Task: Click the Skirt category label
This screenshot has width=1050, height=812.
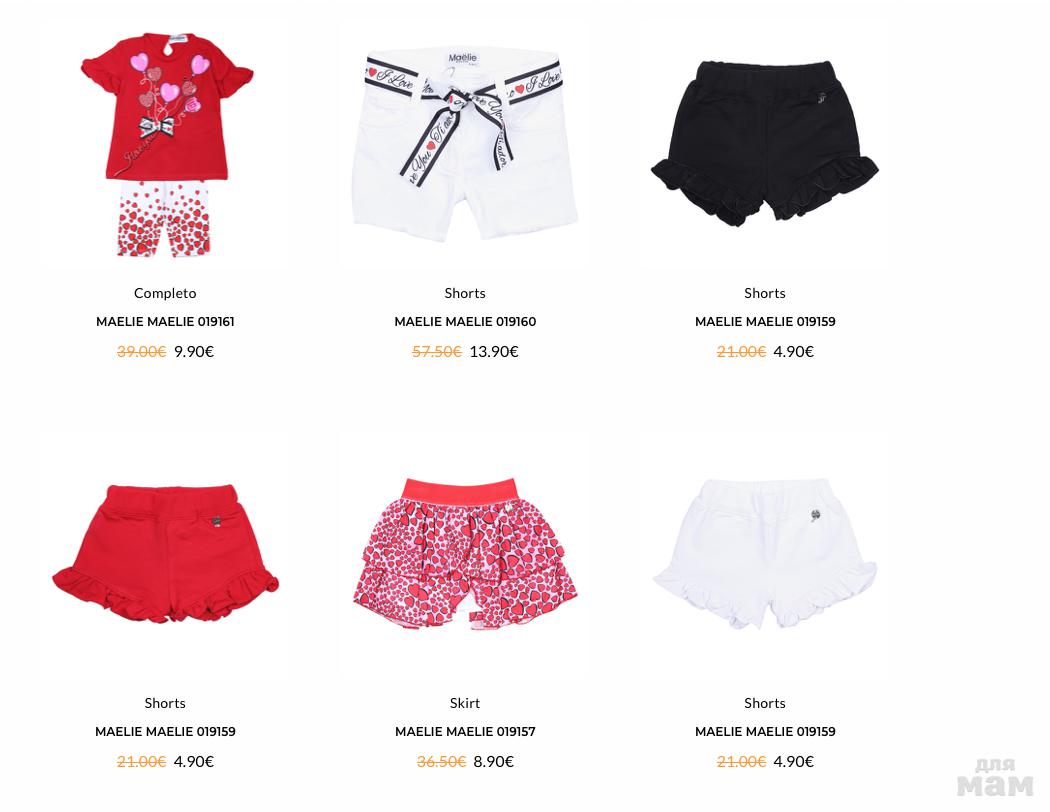Action: point(465,703)
